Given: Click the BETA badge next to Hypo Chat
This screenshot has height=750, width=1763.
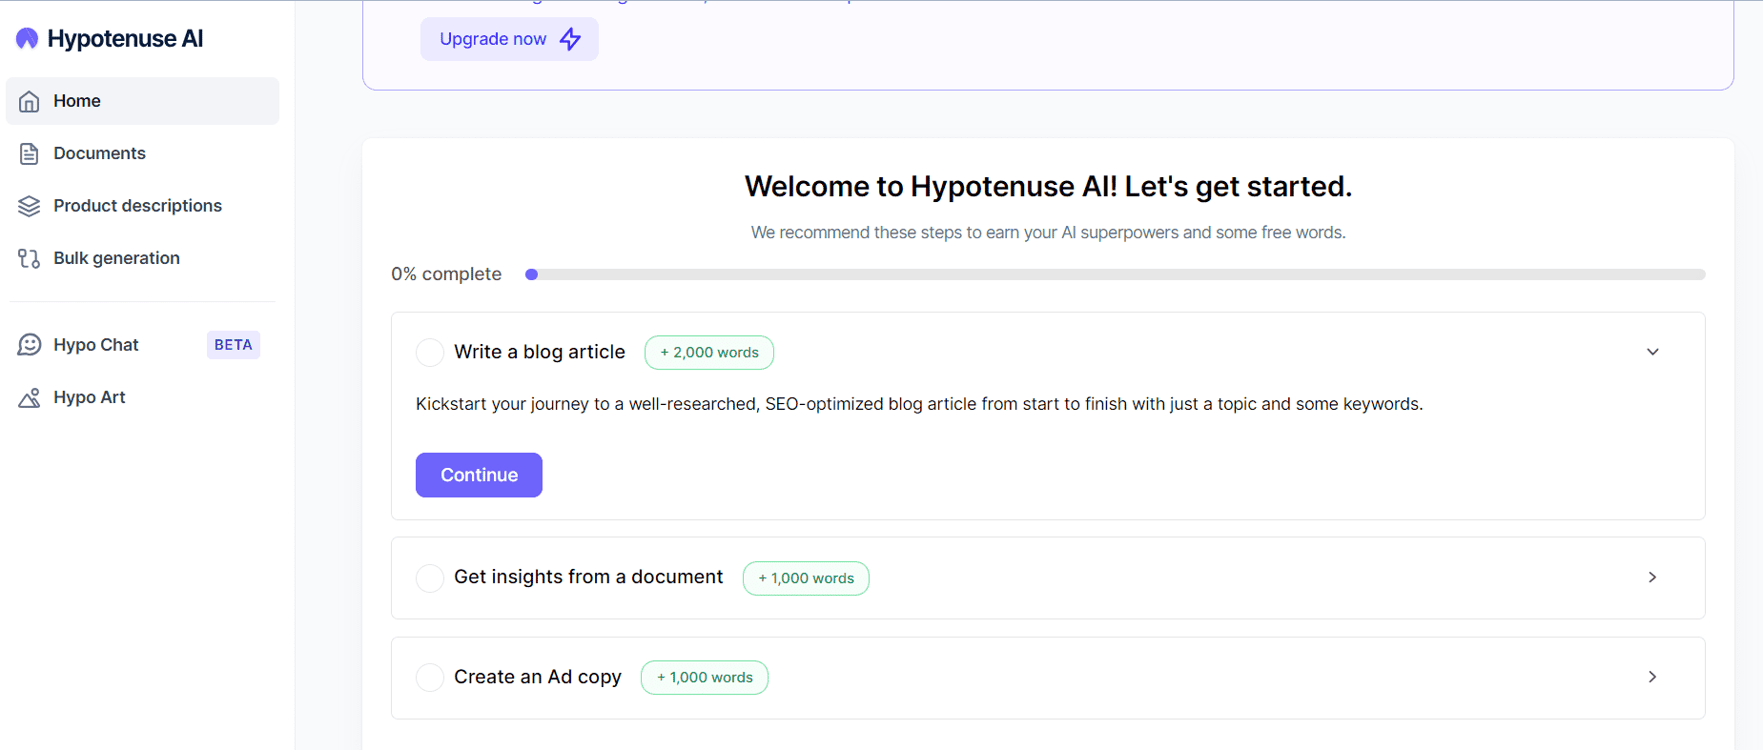Looking at the screenshot, I should click(233, 344).
